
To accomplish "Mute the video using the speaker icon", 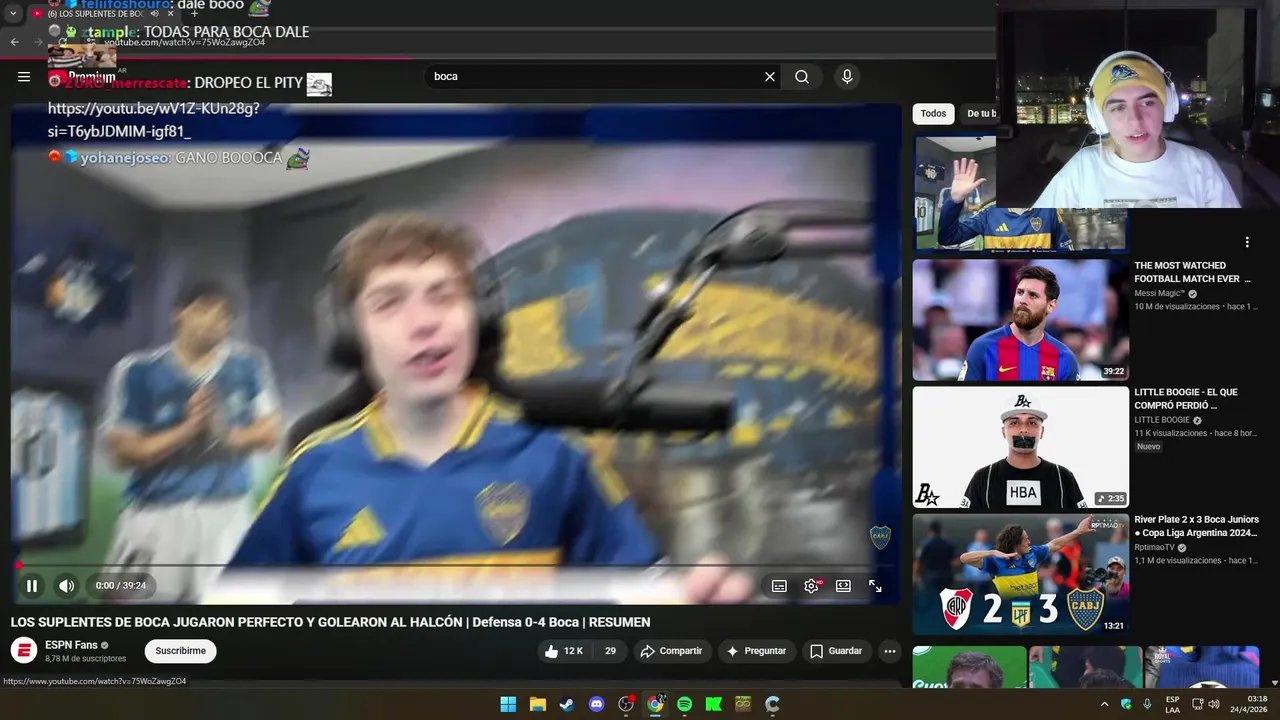I will [x=66, y=586].
